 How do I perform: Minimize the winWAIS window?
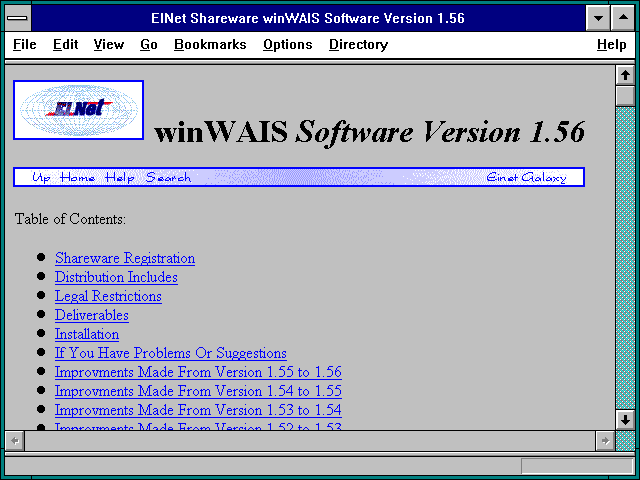pyautogui.click(x=598, y=18)
